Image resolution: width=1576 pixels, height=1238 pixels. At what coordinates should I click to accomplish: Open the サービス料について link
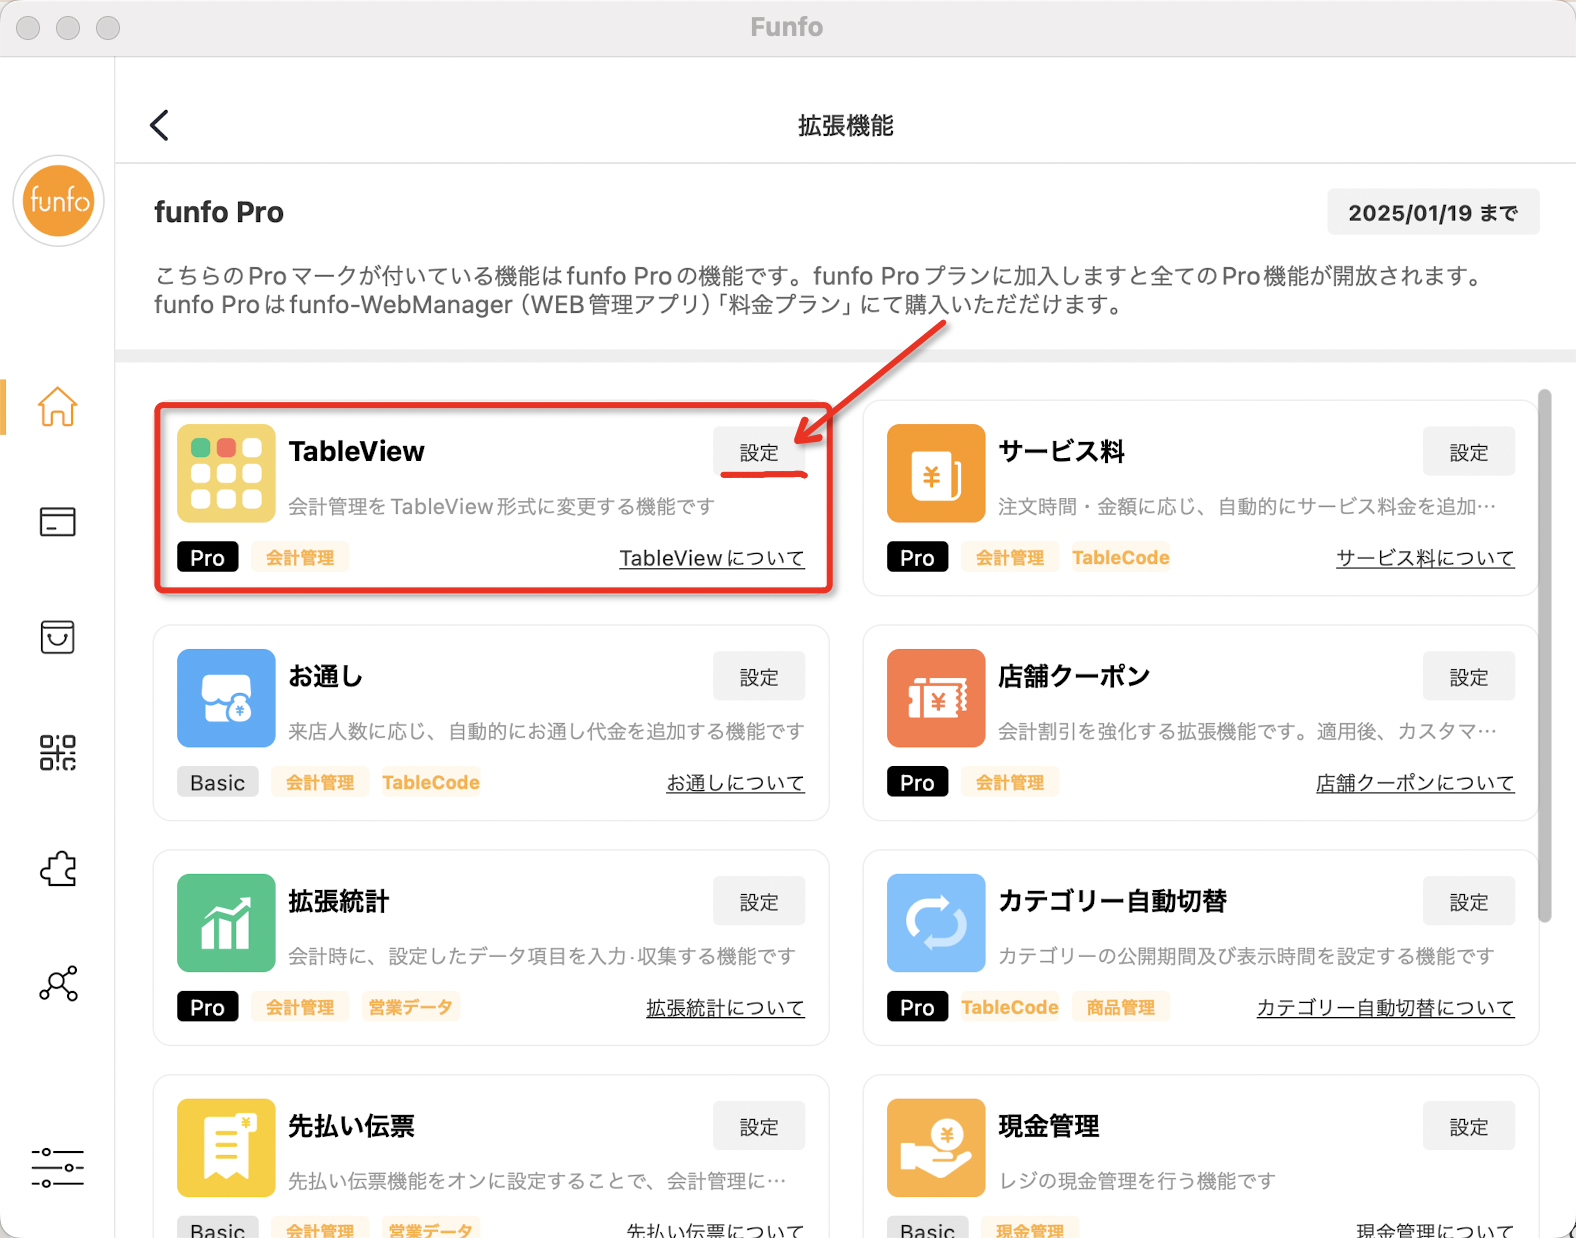point(1425,558)
